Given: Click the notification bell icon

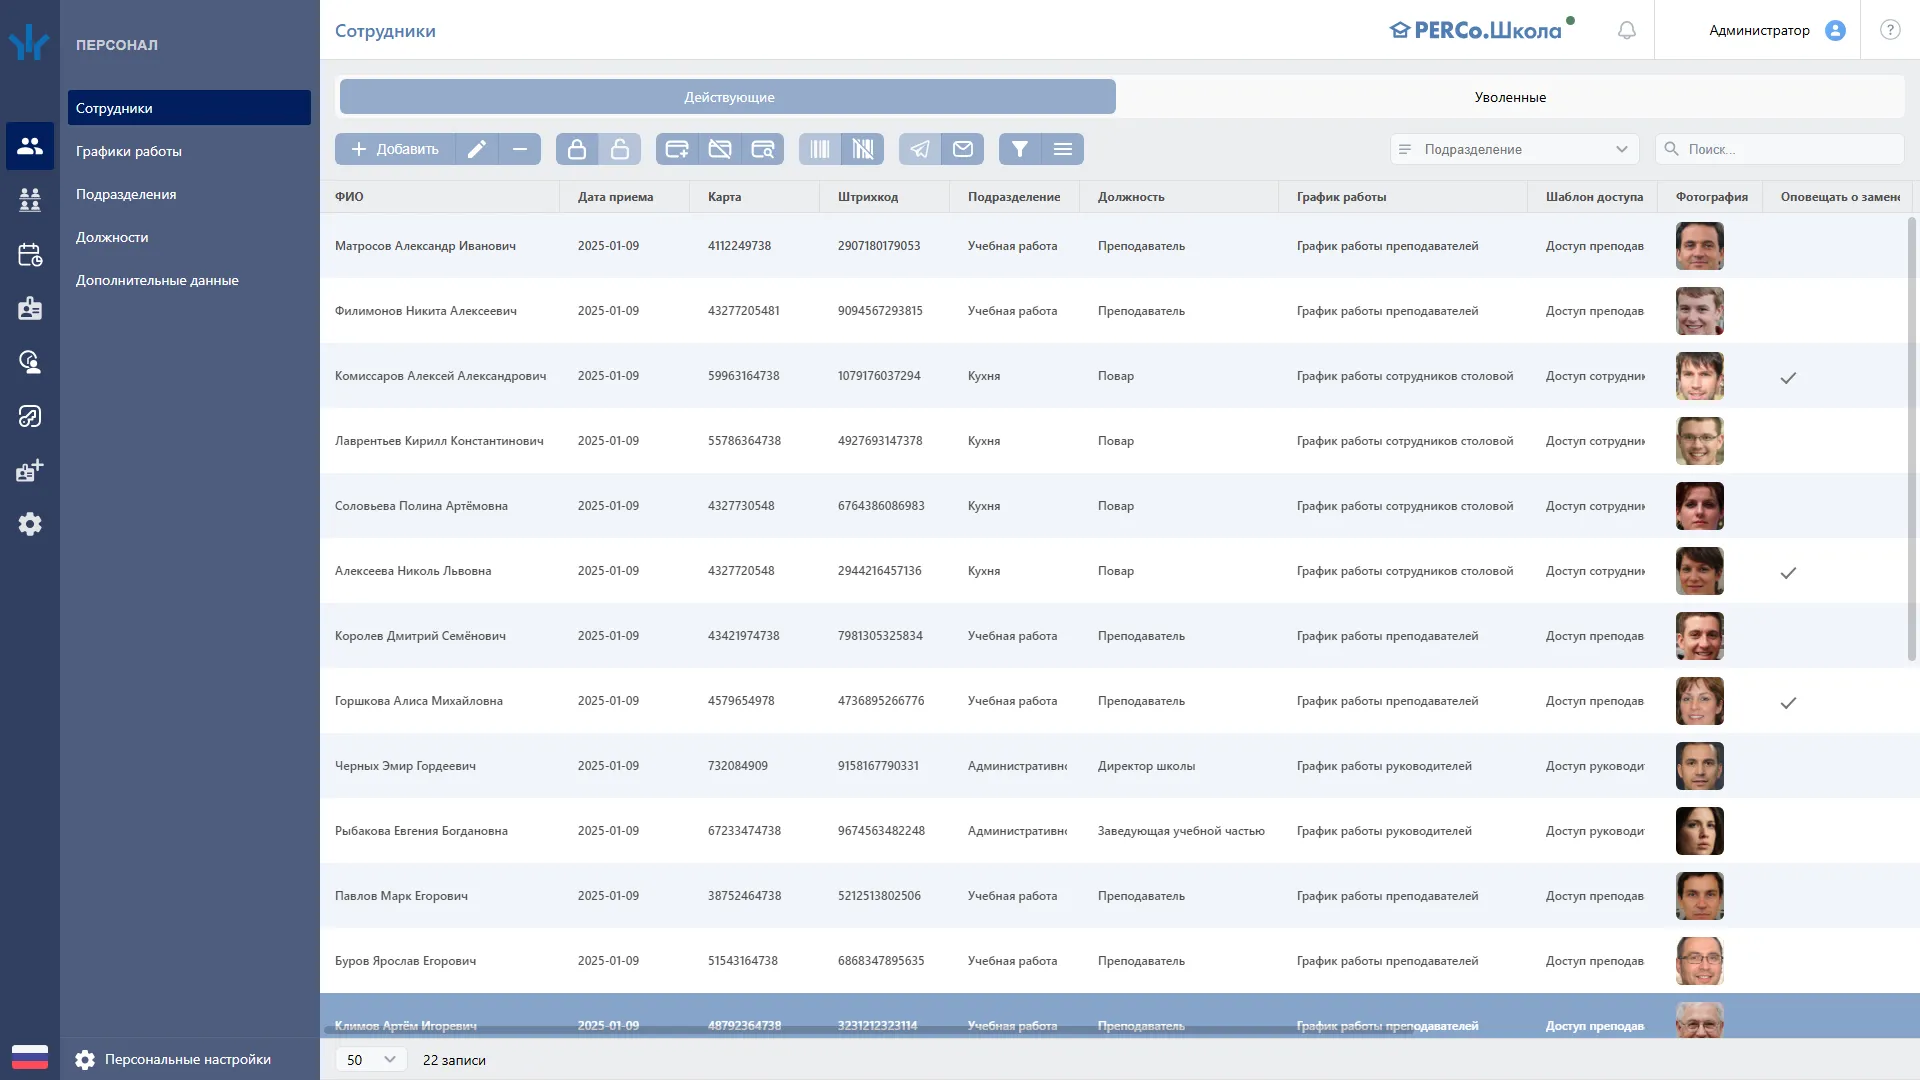Looking at the screenshot, I should tap(1627, 30).
